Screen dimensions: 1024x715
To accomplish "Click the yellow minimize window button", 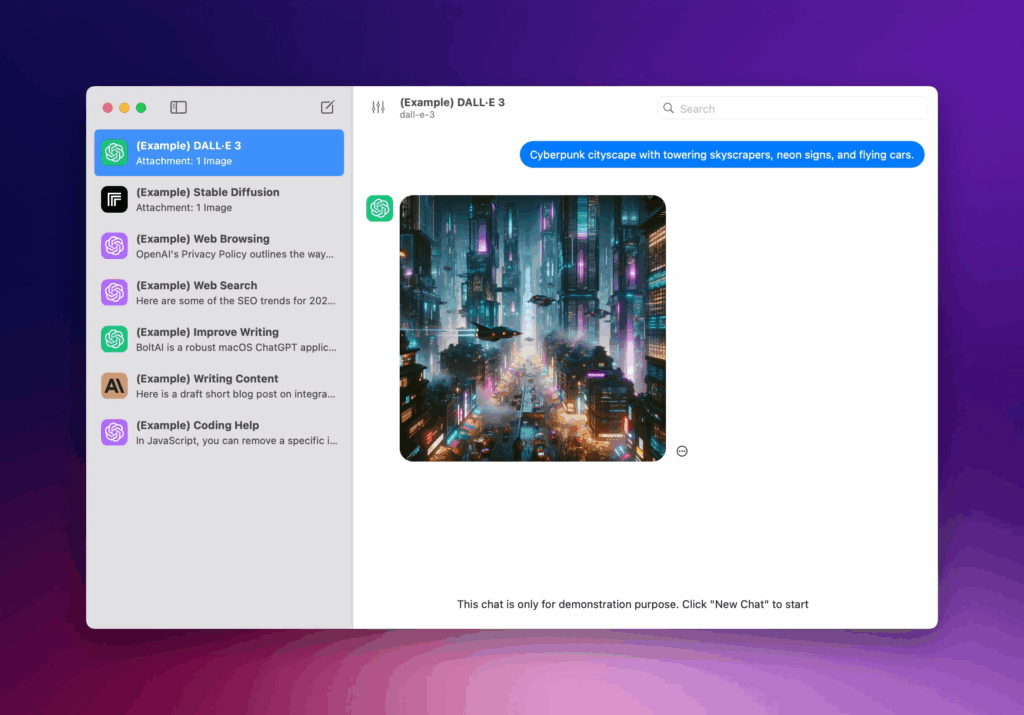I will tap(124, 108).
